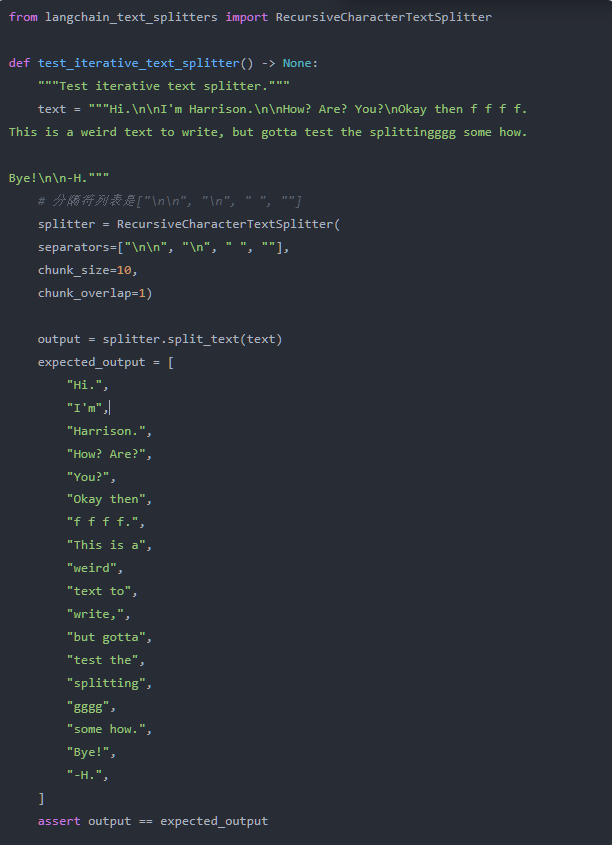612x845 pixels.
Task: Click the docstring "Test iterative text splitter."
Action: pos(164,86)
